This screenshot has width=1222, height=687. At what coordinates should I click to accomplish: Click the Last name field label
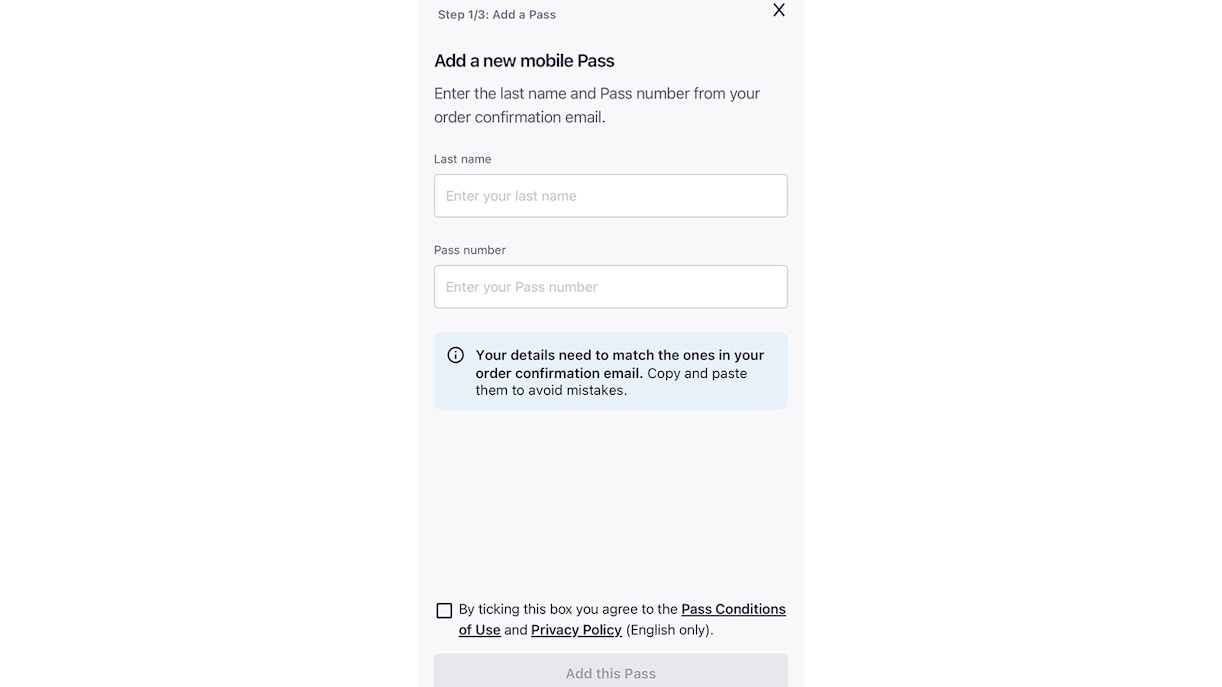462,158
